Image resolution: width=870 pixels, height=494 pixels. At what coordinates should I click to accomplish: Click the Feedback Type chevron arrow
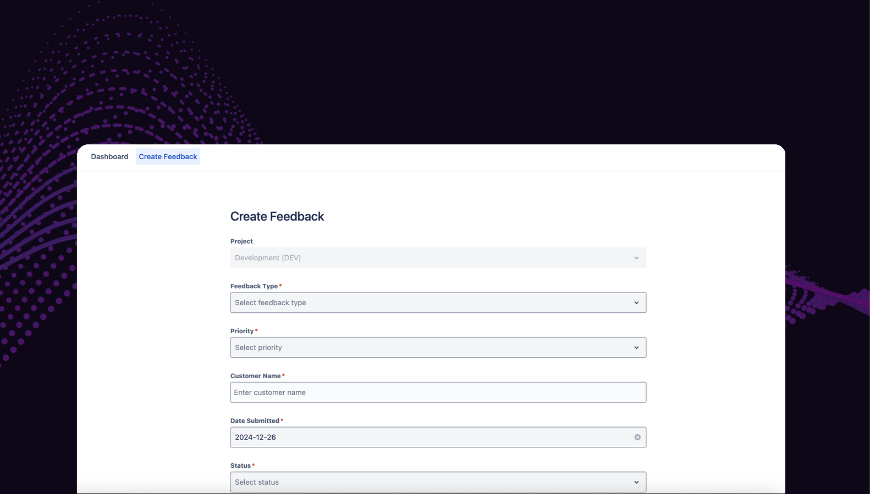636,302
